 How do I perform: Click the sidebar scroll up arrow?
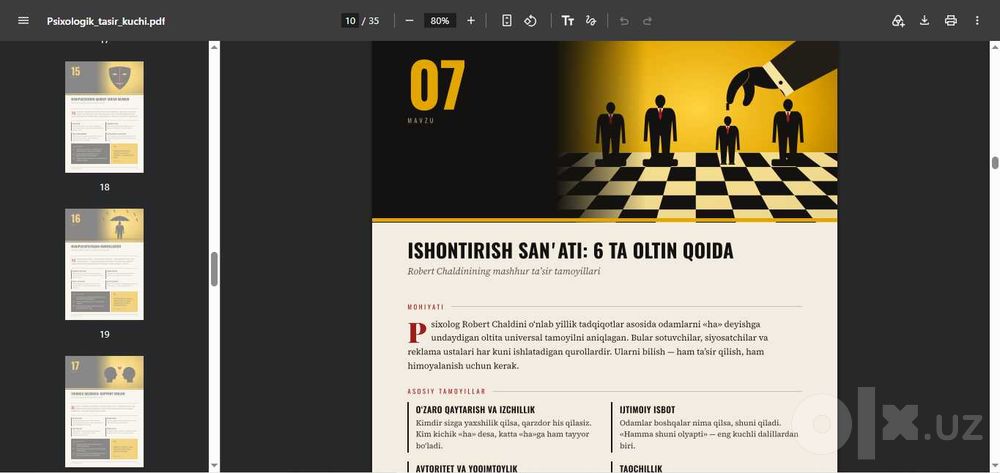(x=214, y=47)
